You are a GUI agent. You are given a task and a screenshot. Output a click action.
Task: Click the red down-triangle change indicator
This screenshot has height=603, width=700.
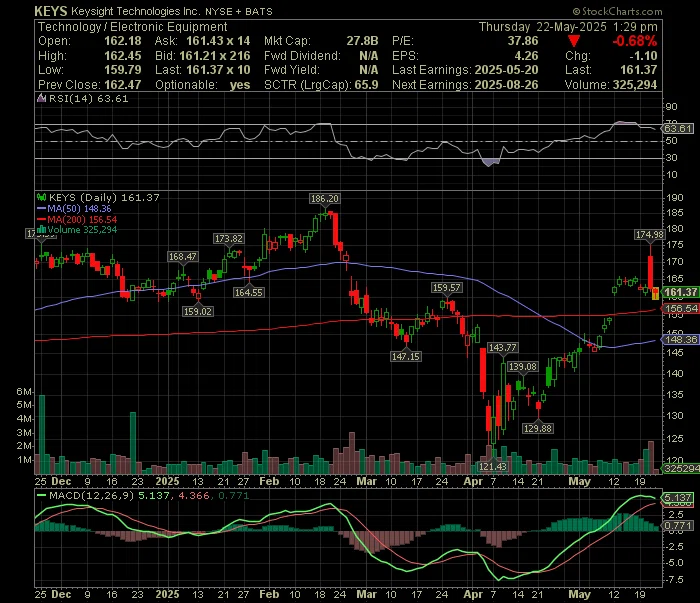(x=574, y=41)
